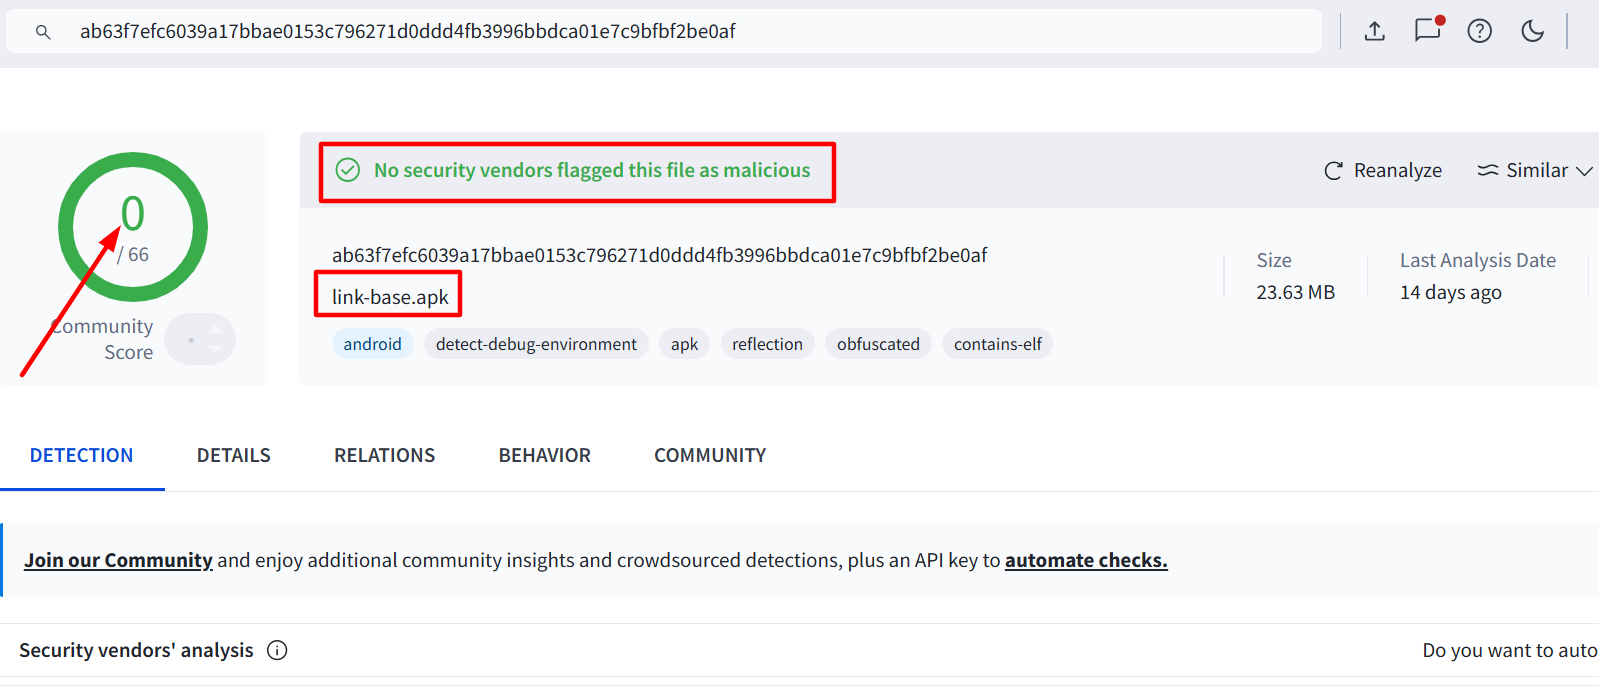Image resolution: width=1599 pixels, height=695 pixels.
Task: Expand the Similar dropdown
Action: pyautogui.click(x=1535, y=171)
